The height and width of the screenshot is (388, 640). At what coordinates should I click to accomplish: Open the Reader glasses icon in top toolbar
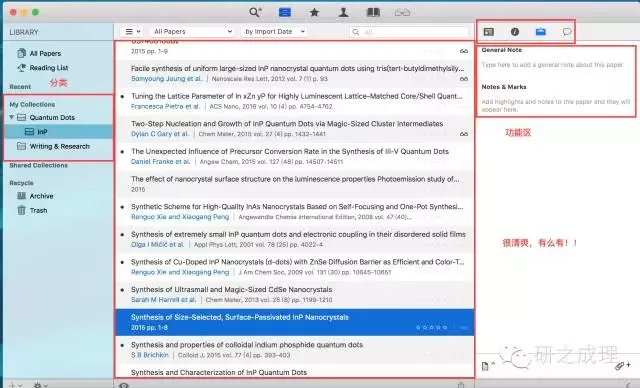[x=402, y=13]
